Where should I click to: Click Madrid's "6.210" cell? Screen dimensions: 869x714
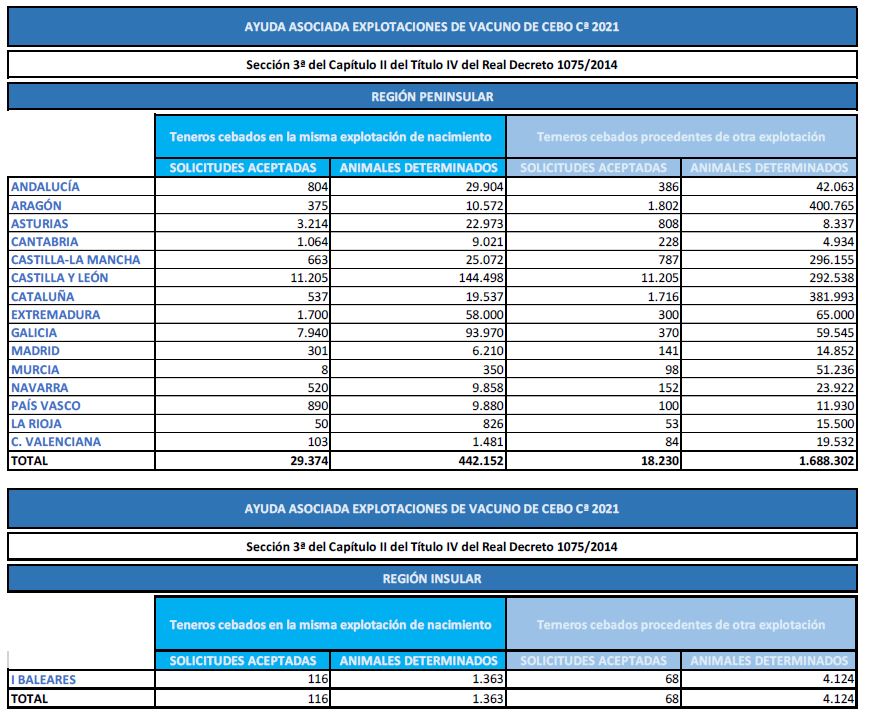[488, 351]
